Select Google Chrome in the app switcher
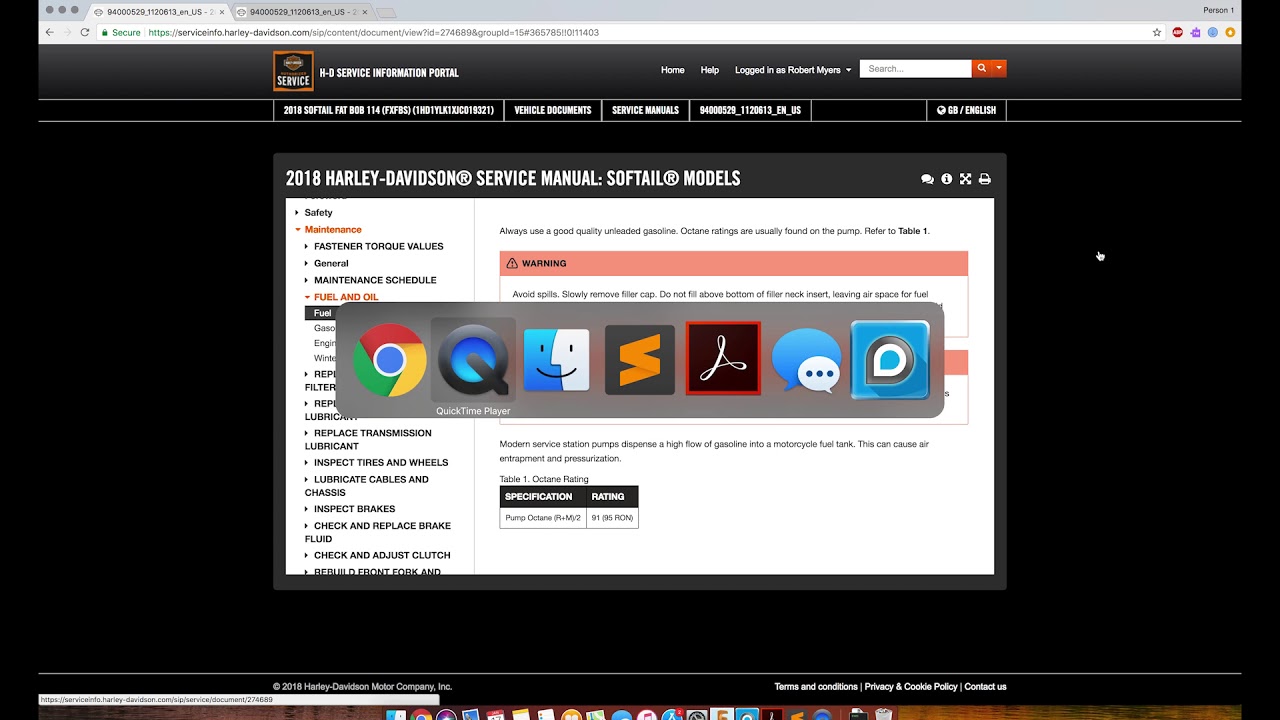This screenshot has height=720, width=1280. (x=390, y=360)
